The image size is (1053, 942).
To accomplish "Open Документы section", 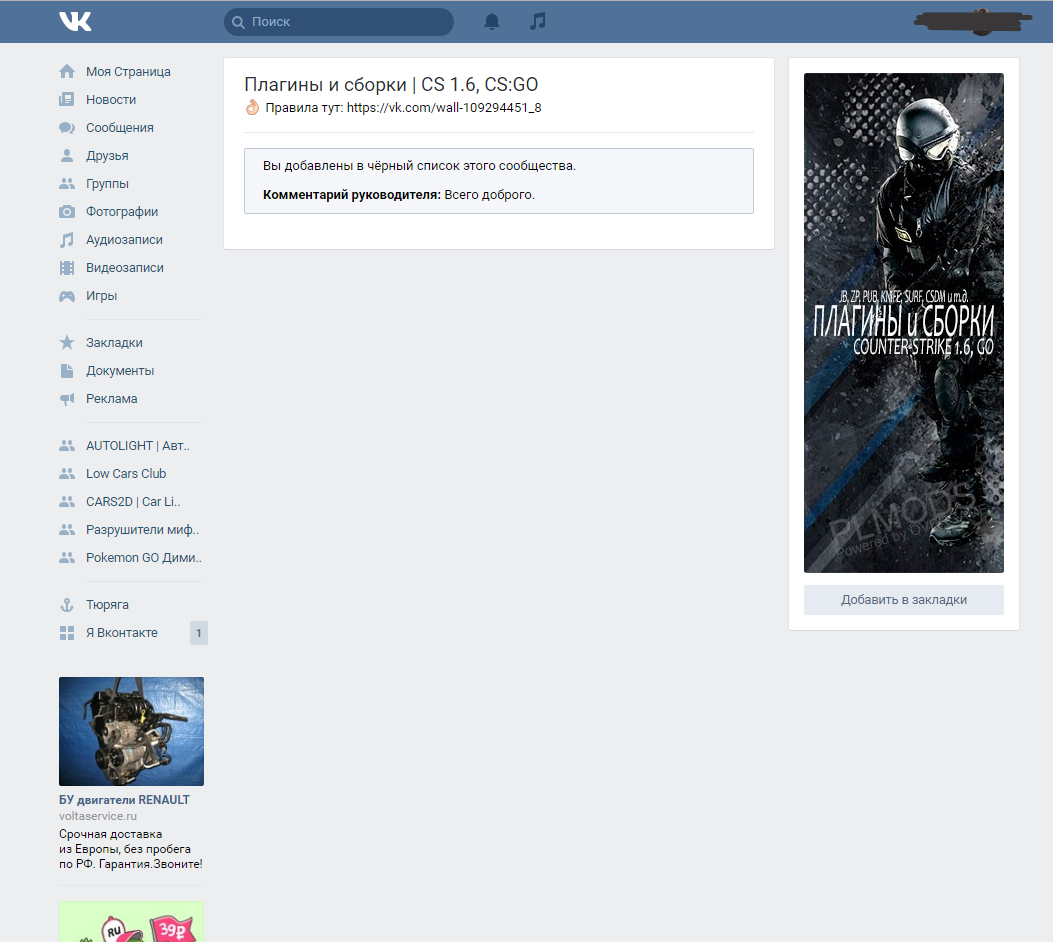I will (x=120, y=371).
